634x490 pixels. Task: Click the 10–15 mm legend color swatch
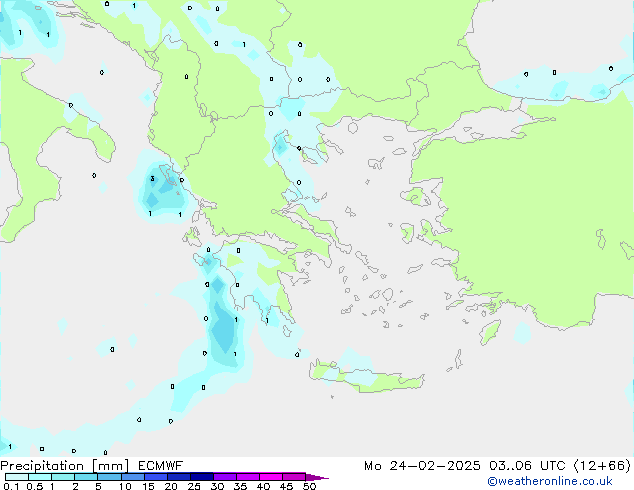[132, 477]
